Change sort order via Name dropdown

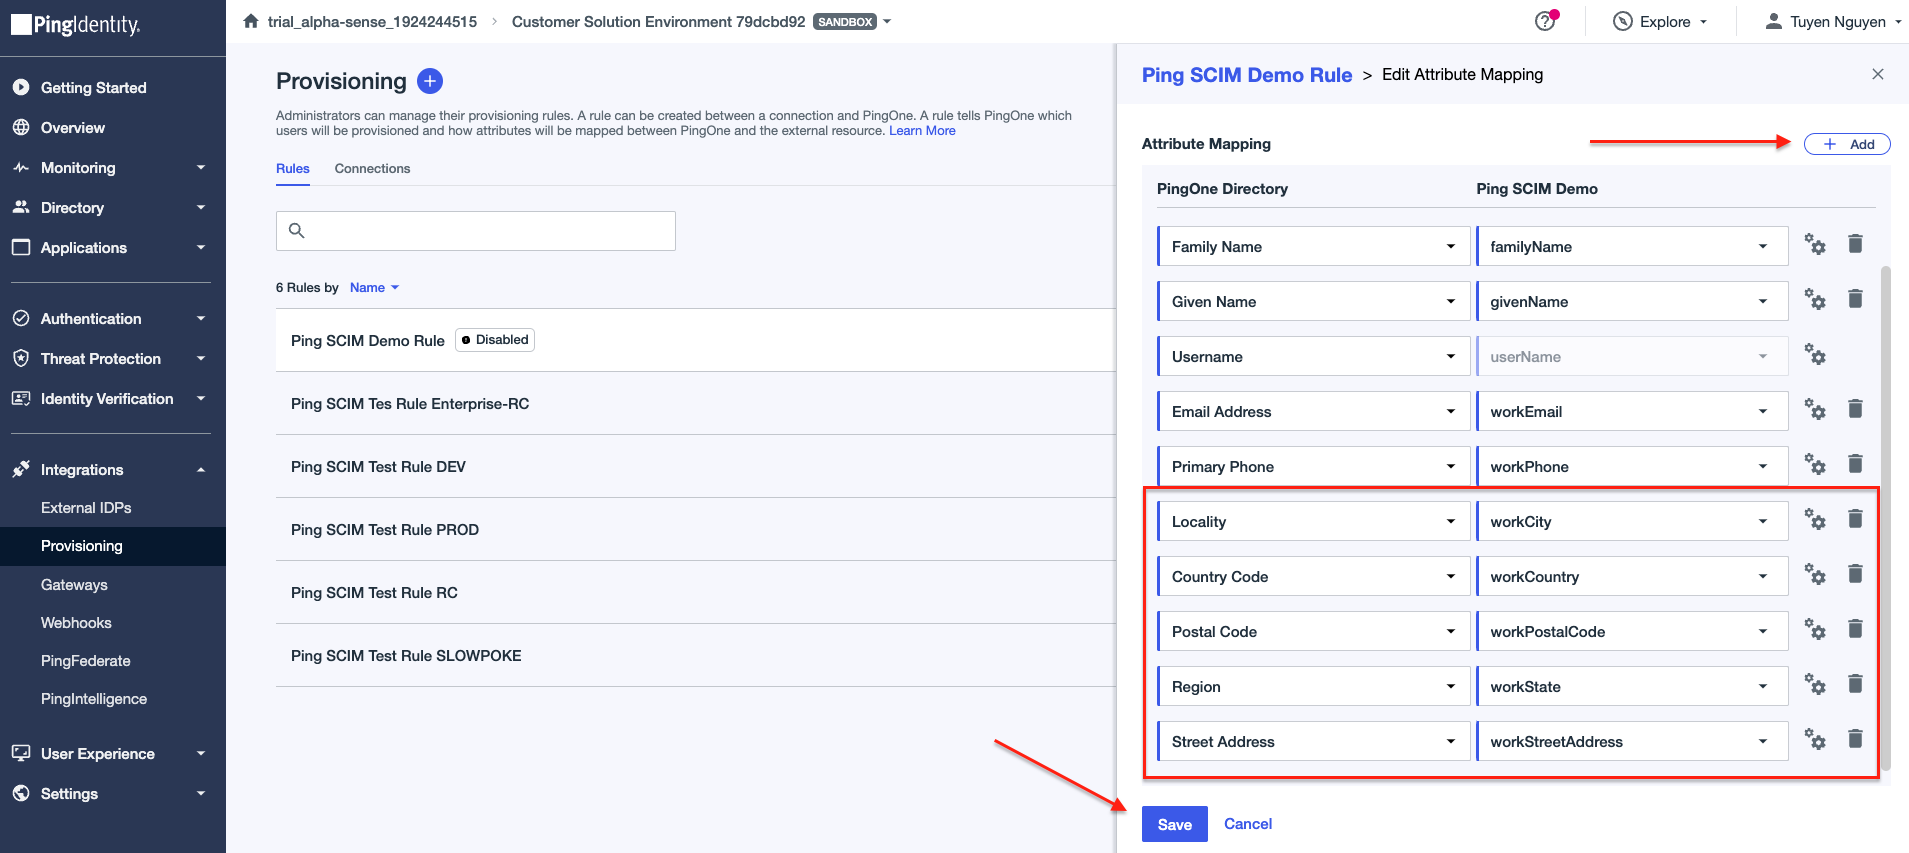click(374, 287)
